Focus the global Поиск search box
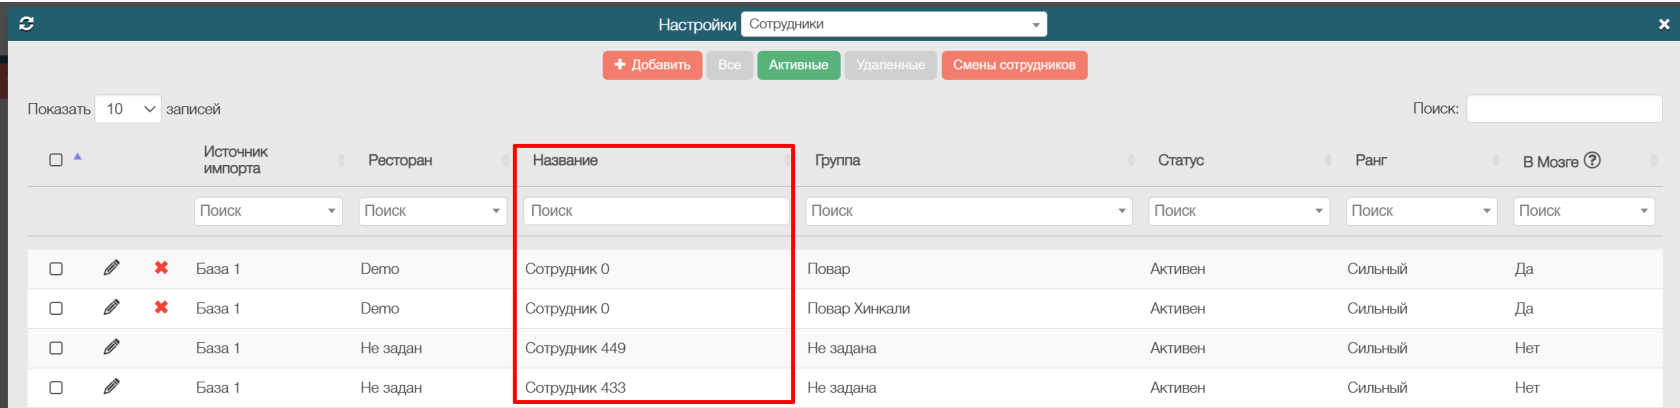 pyautogui.click(x=1563, y=109)
